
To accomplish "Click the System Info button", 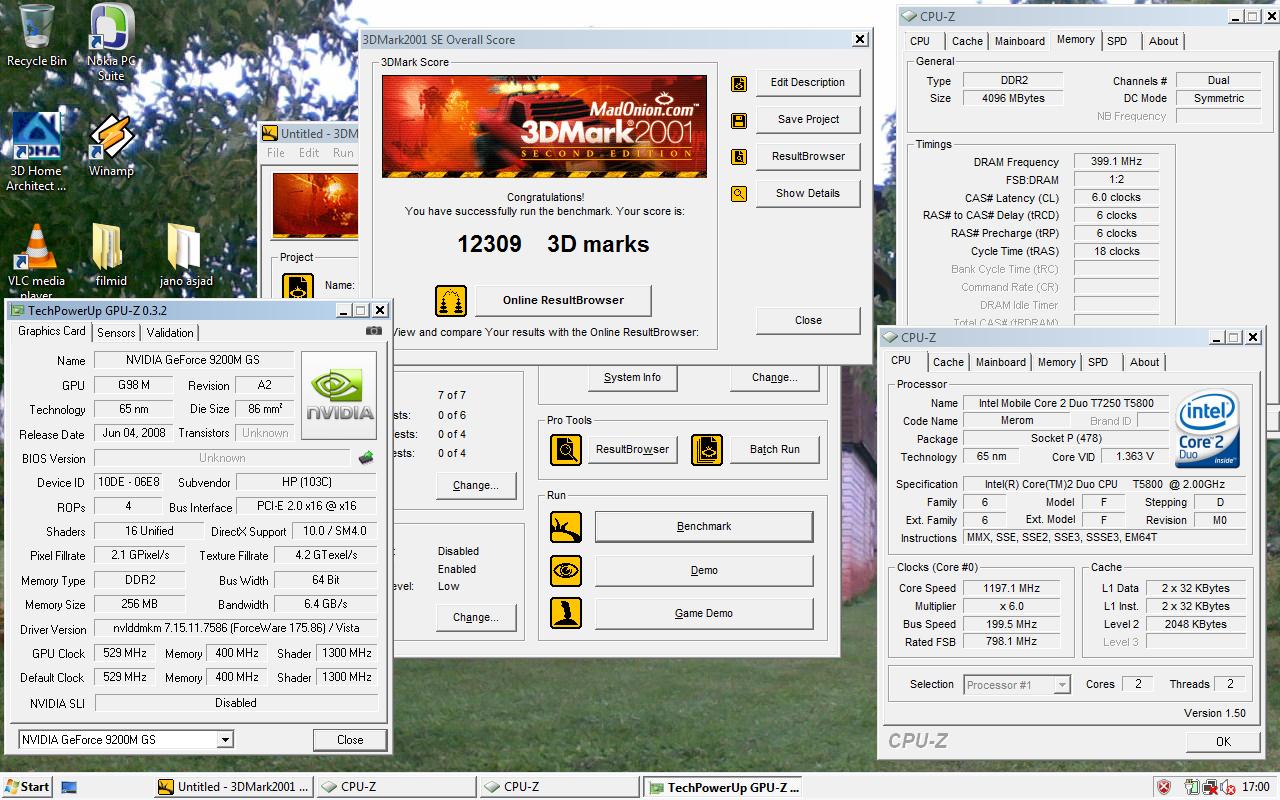I will tap(632, 378).
